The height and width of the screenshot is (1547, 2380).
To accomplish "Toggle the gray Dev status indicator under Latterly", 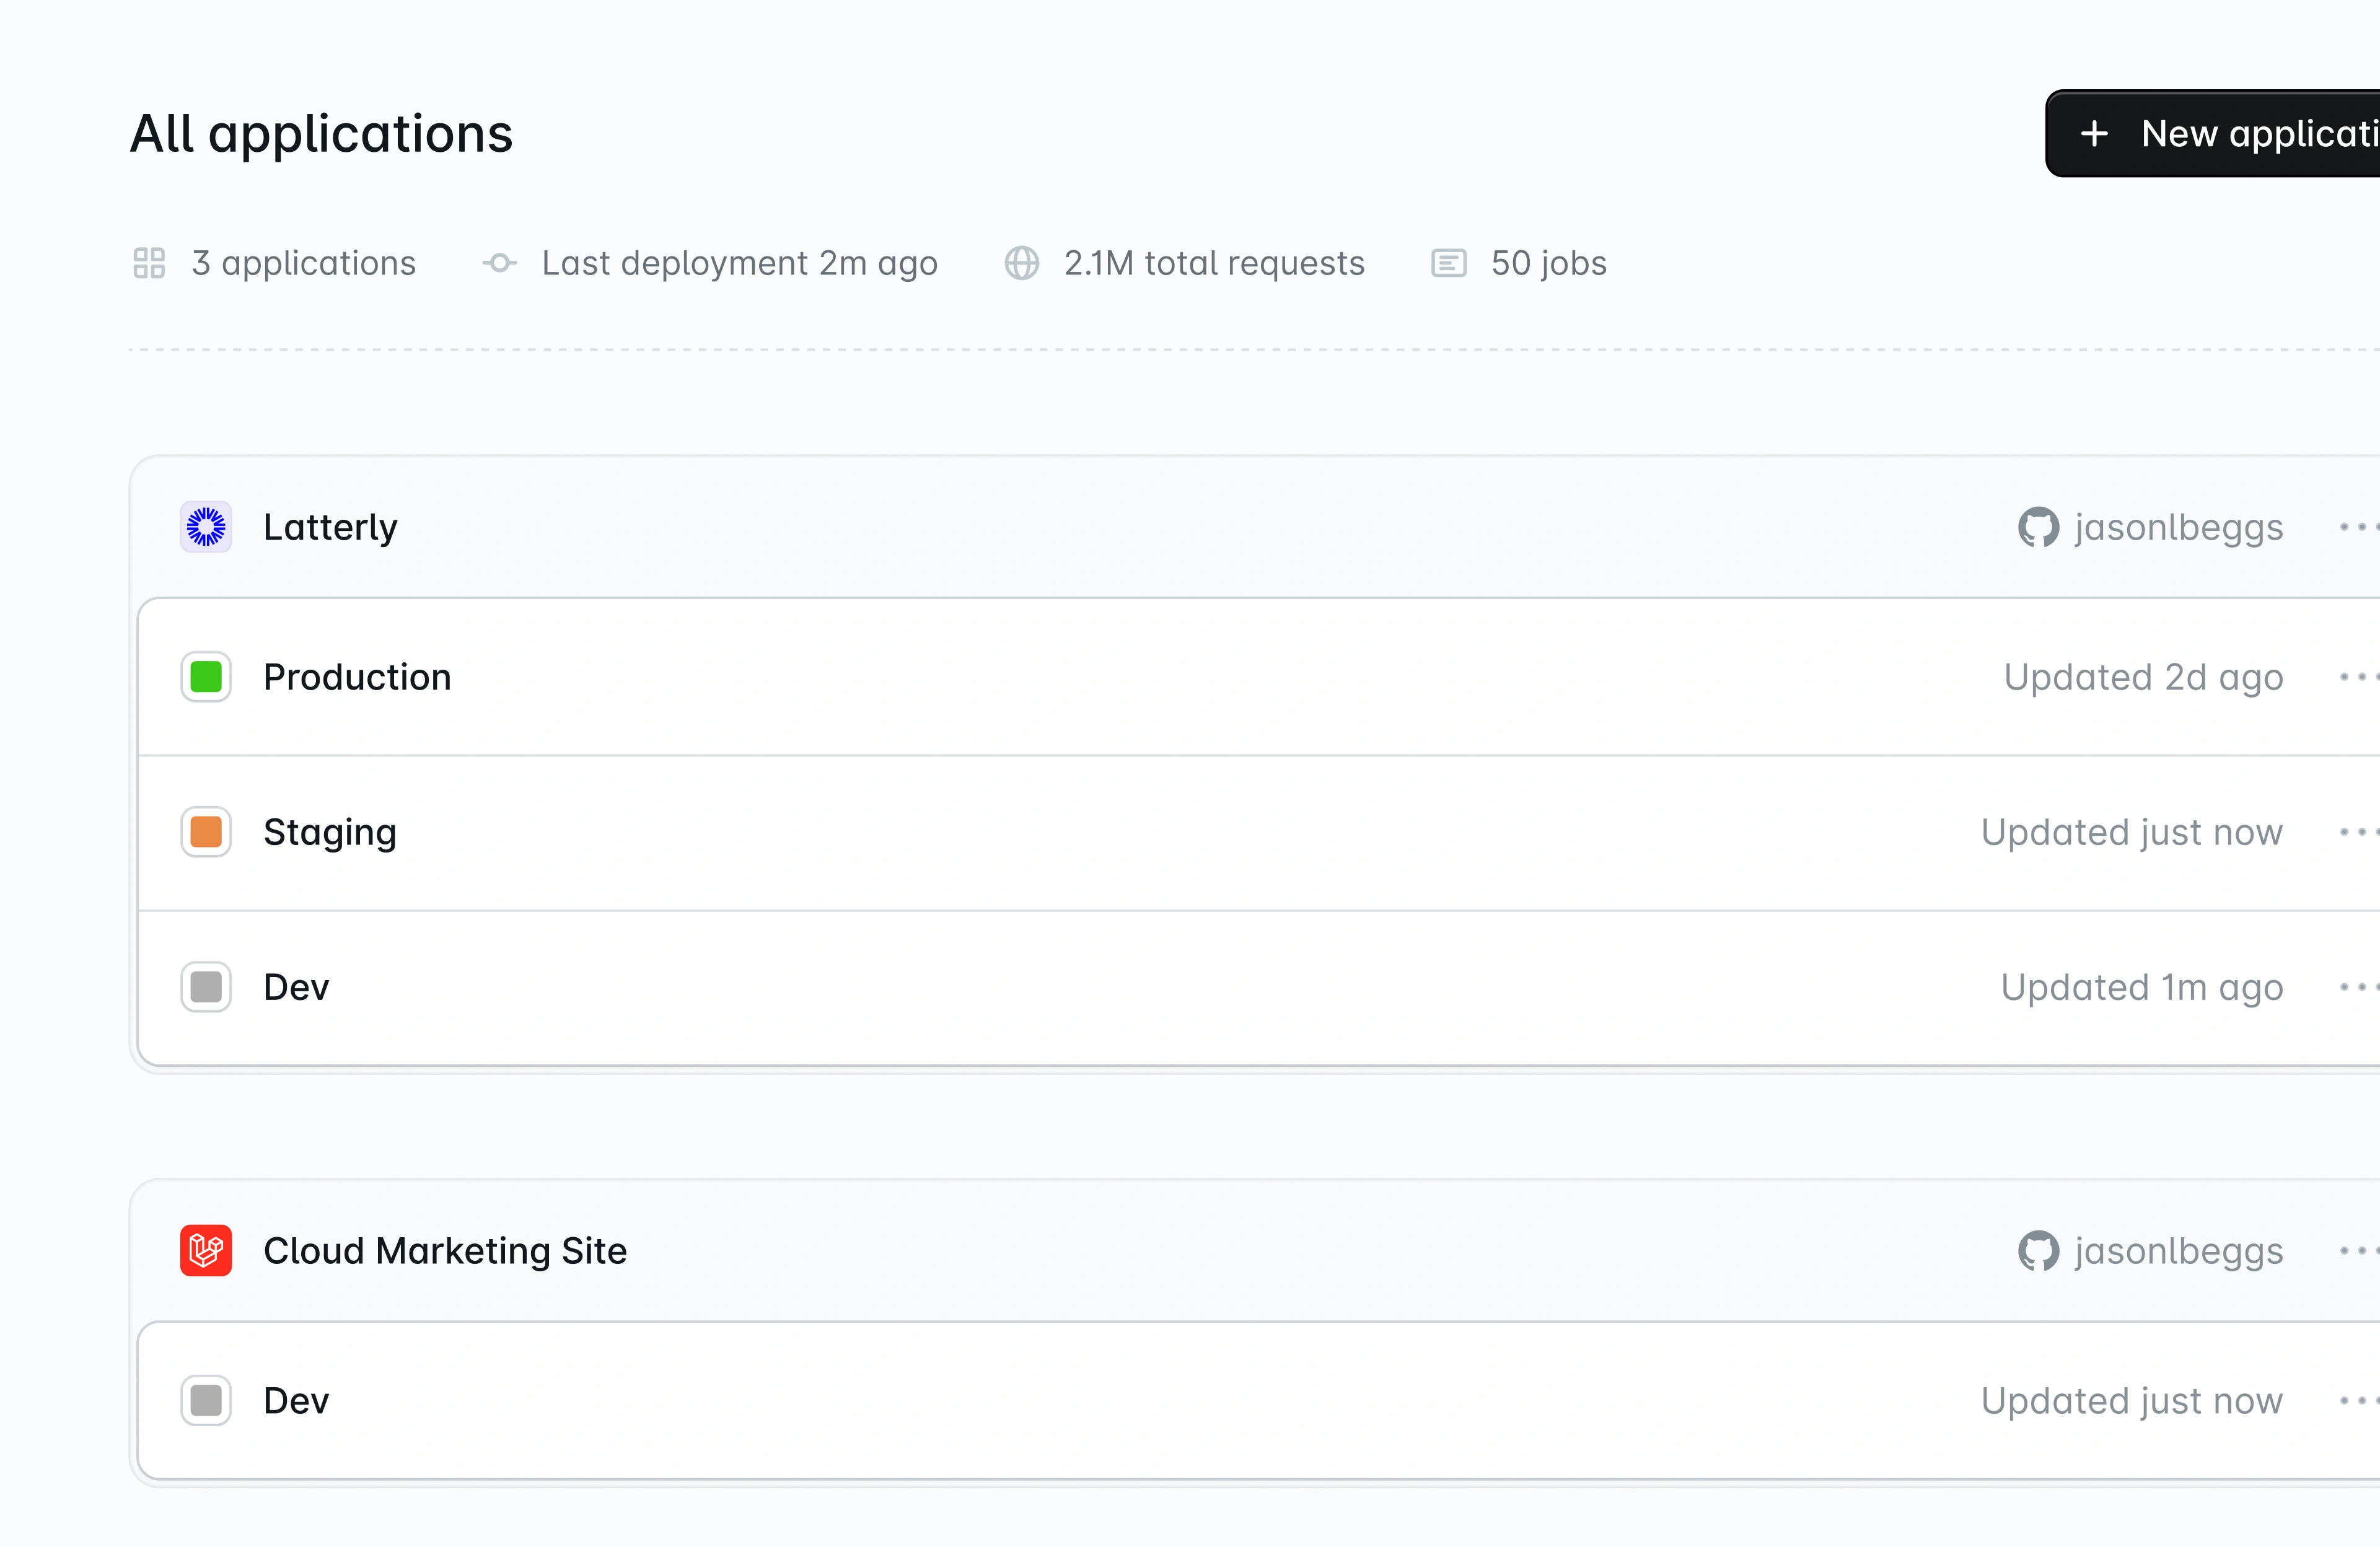I will (206, 987).
